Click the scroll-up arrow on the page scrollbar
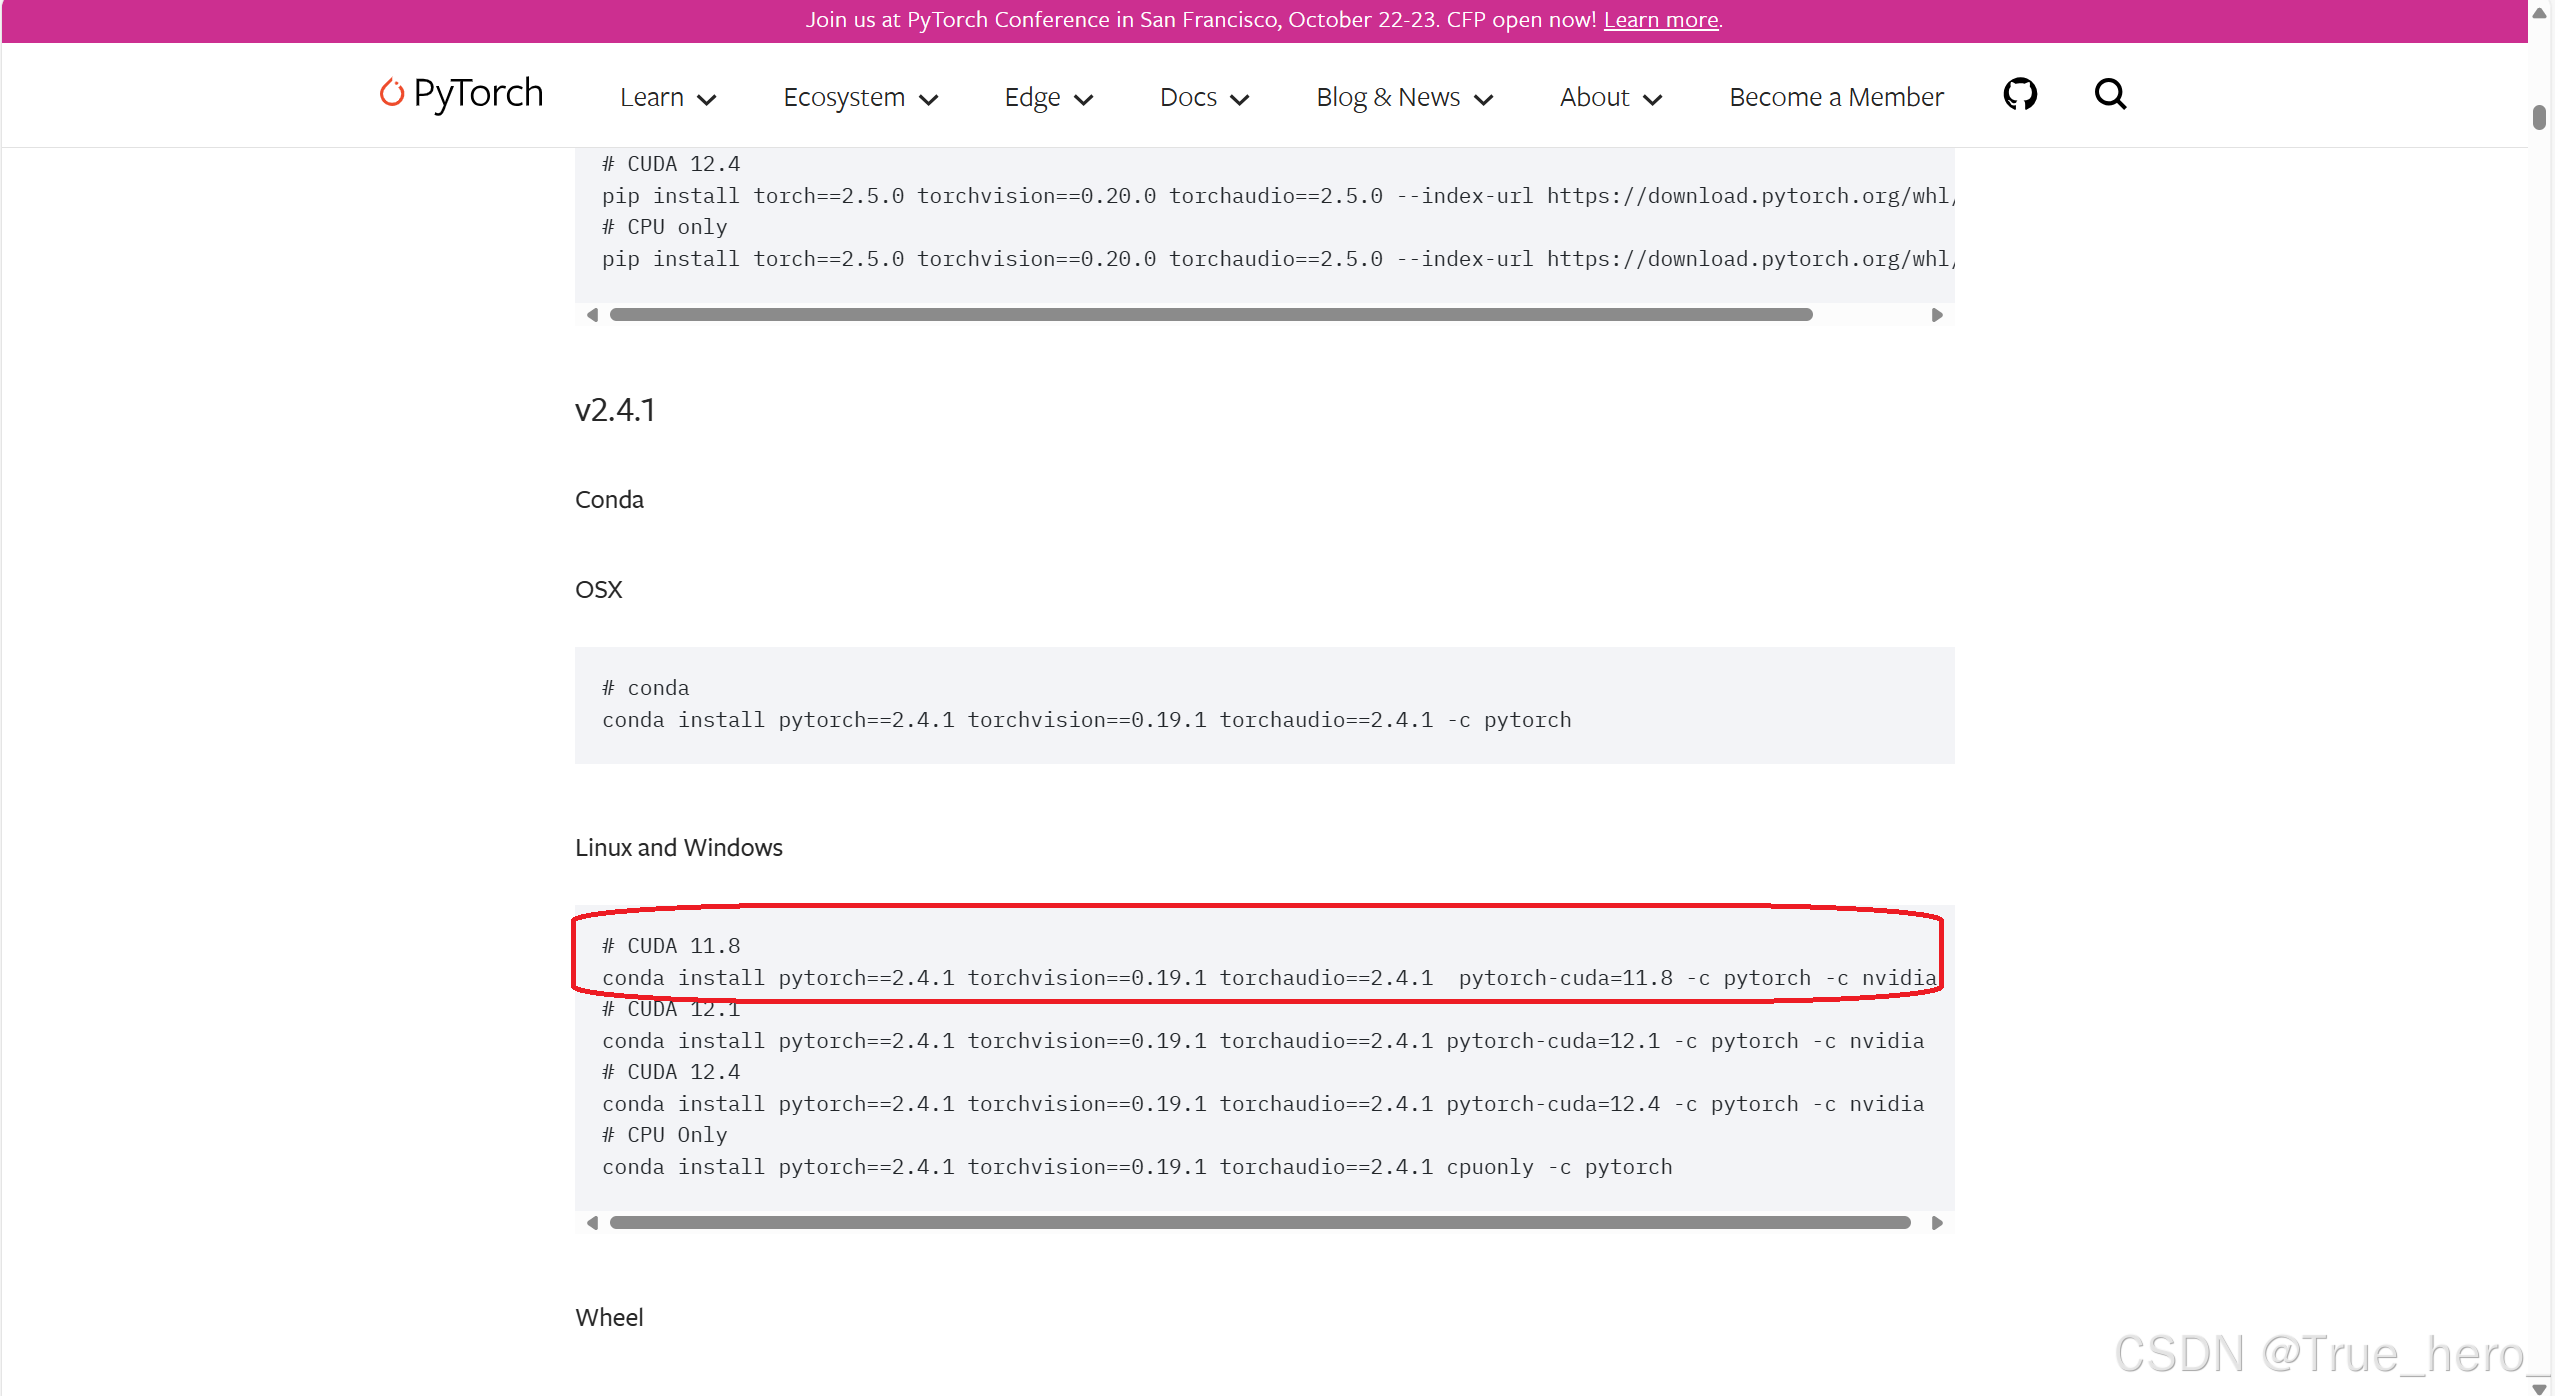 (2539, 11)
